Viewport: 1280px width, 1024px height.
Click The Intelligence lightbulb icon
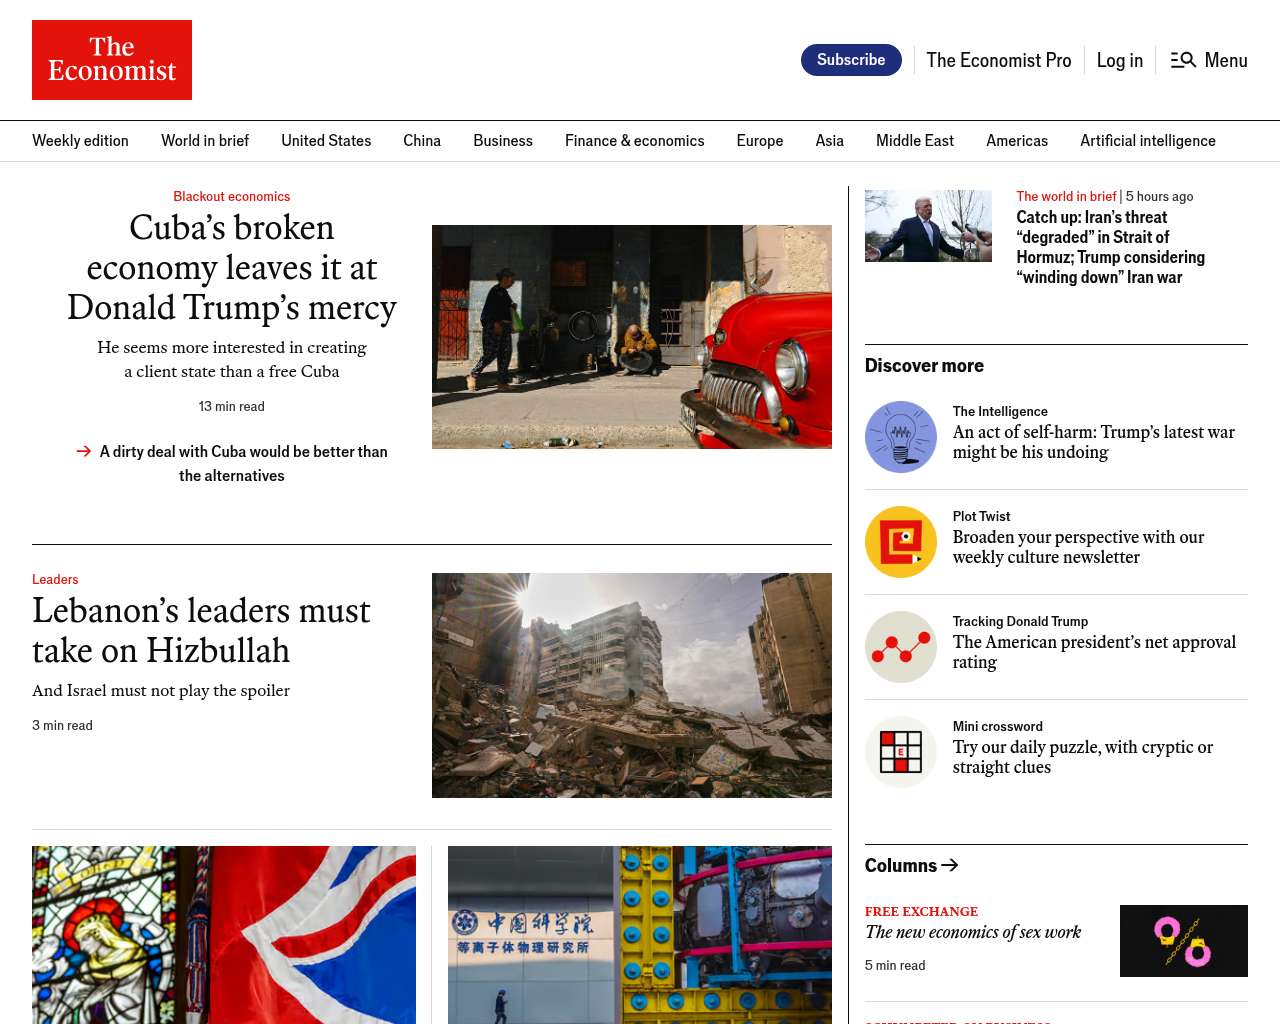click(x=901, y=437)
